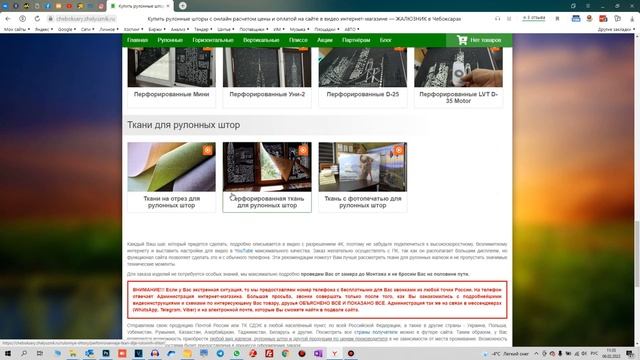This screenshot has width=640, height=360.
Task: Open Партнёрам menu item
Action: 356,40
